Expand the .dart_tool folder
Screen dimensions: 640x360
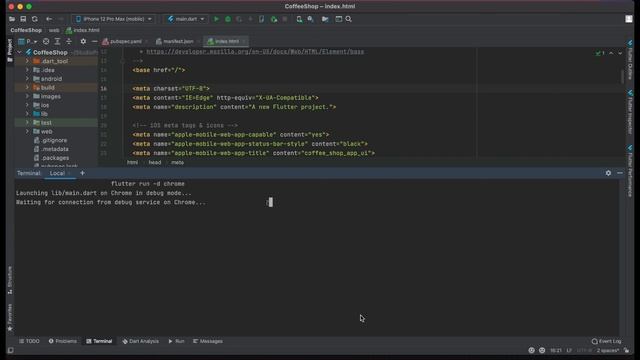pyautogui.click(x=27, y=61)
